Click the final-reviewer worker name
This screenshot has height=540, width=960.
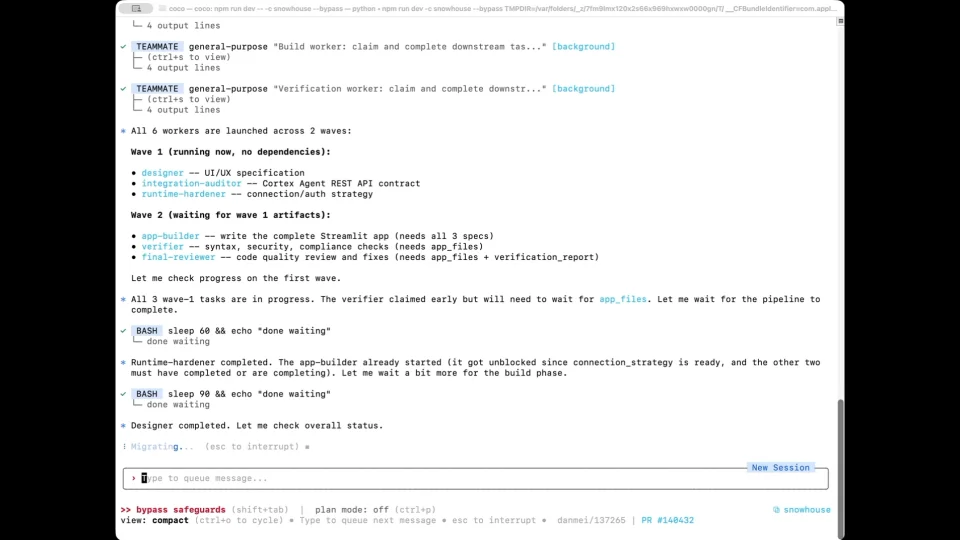[178, 257]
